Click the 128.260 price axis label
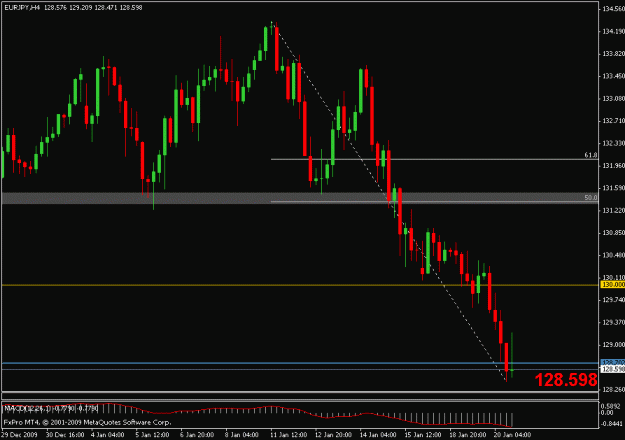 (613, 389)
